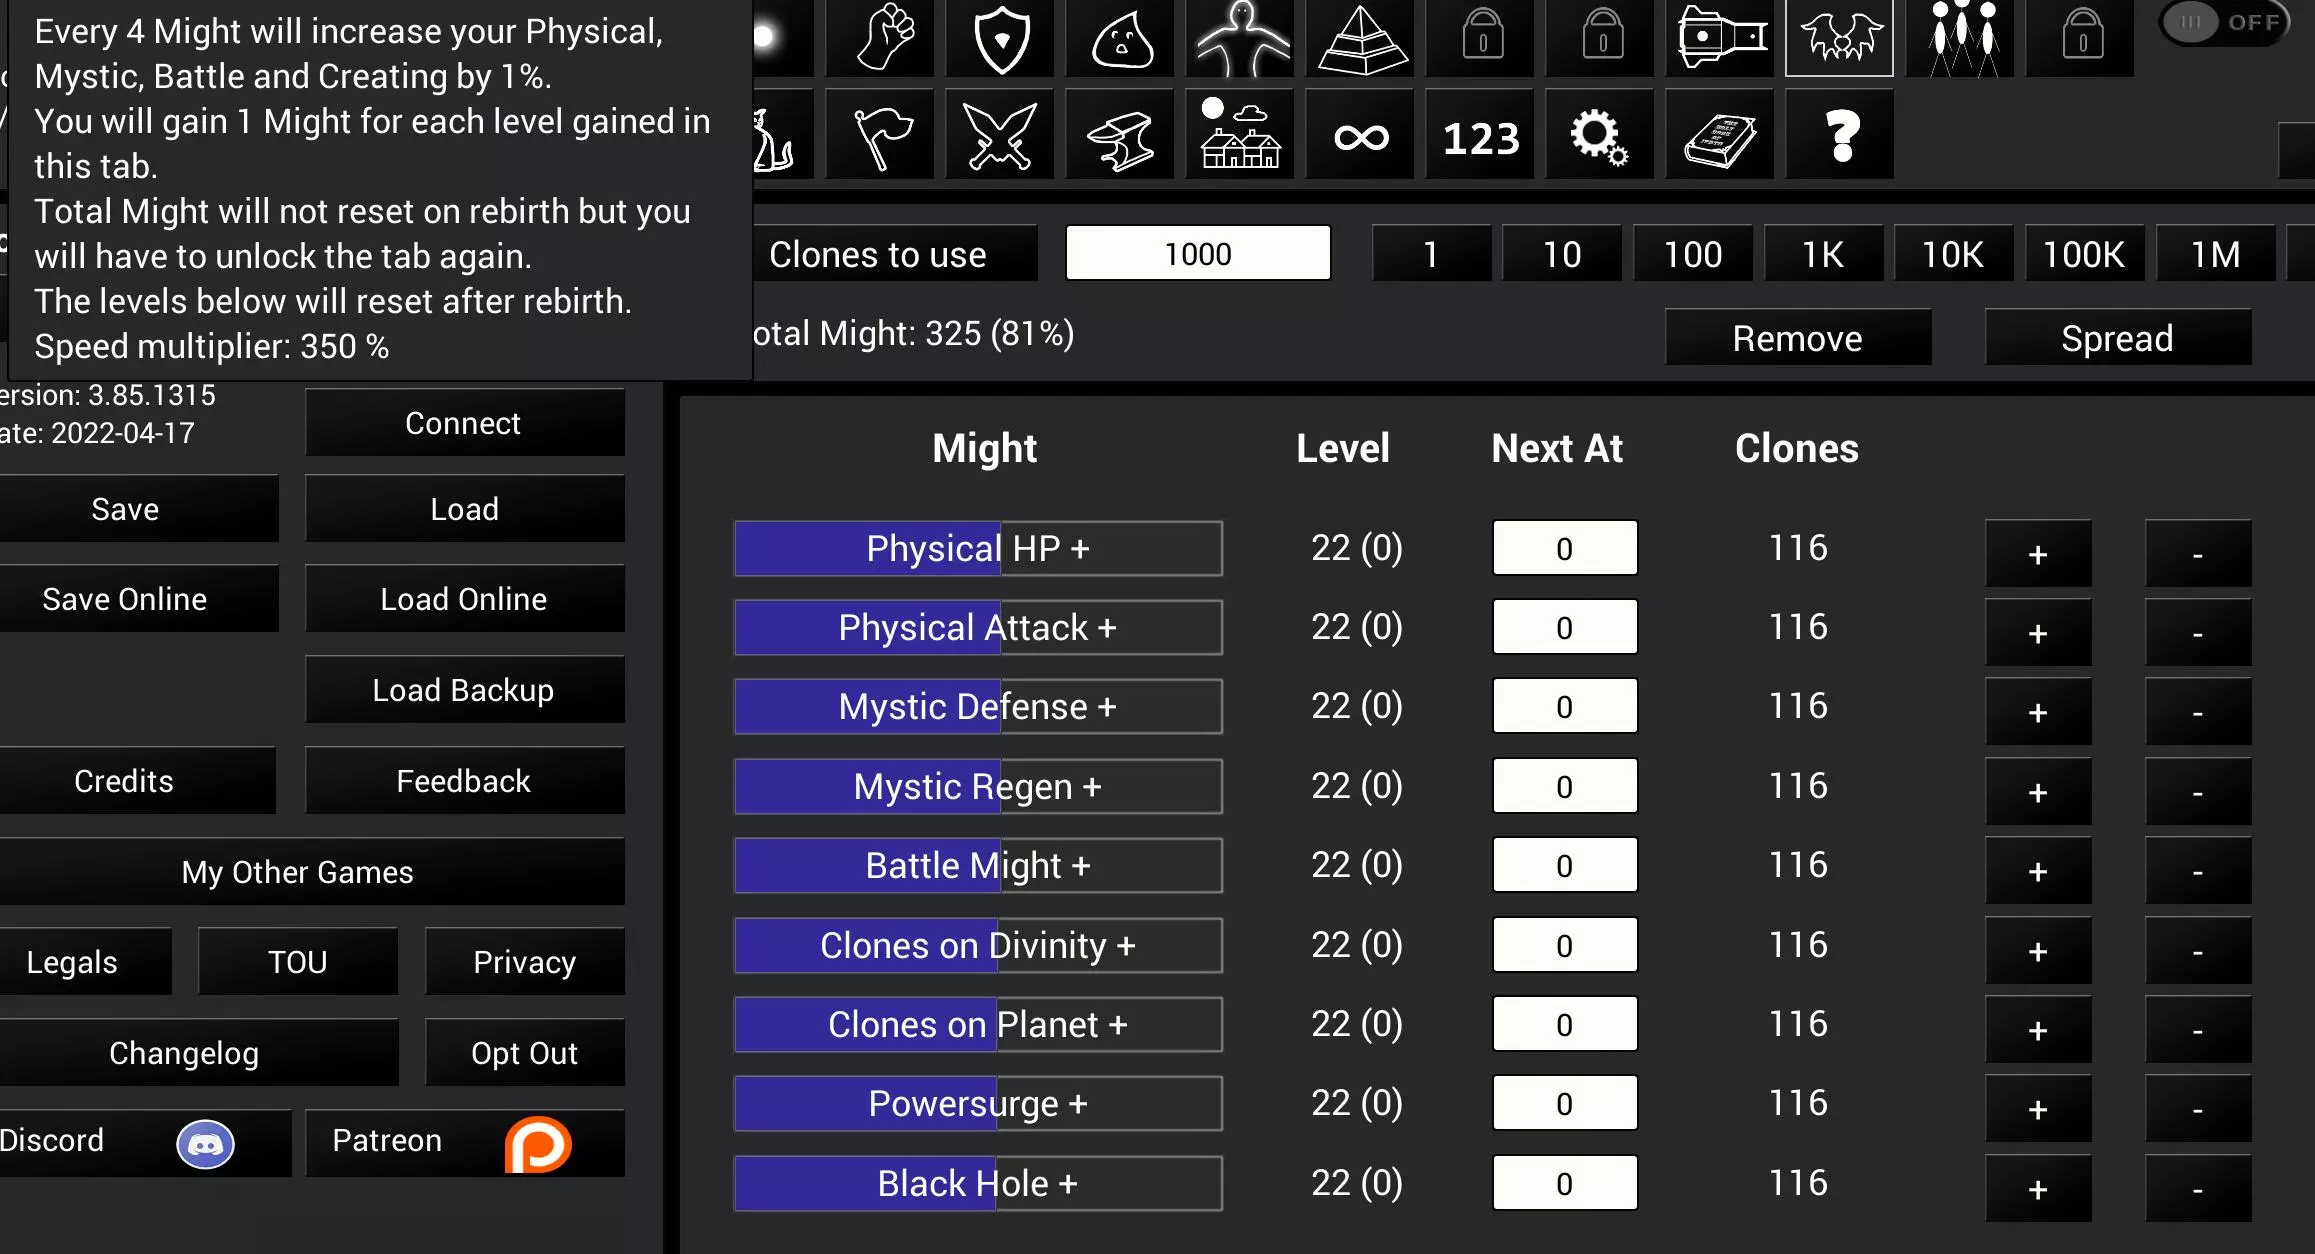Viewport: 2315px width, 1254px height.
Task: Remove clones from Black Hole with minus
Action: click(2197, 1189)
